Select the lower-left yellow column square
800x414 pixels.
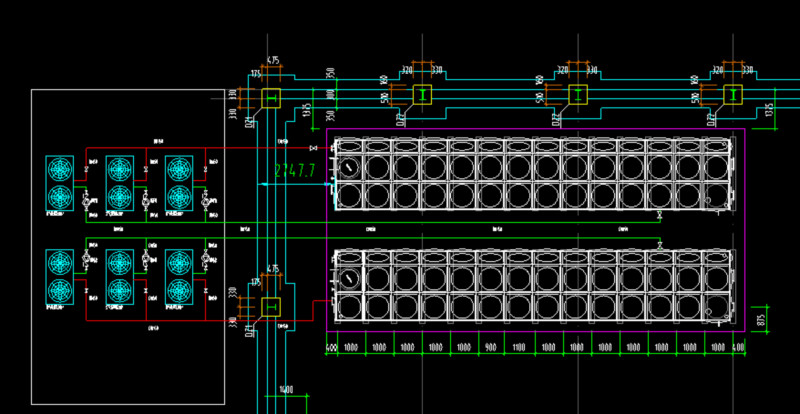click(271, 305)
